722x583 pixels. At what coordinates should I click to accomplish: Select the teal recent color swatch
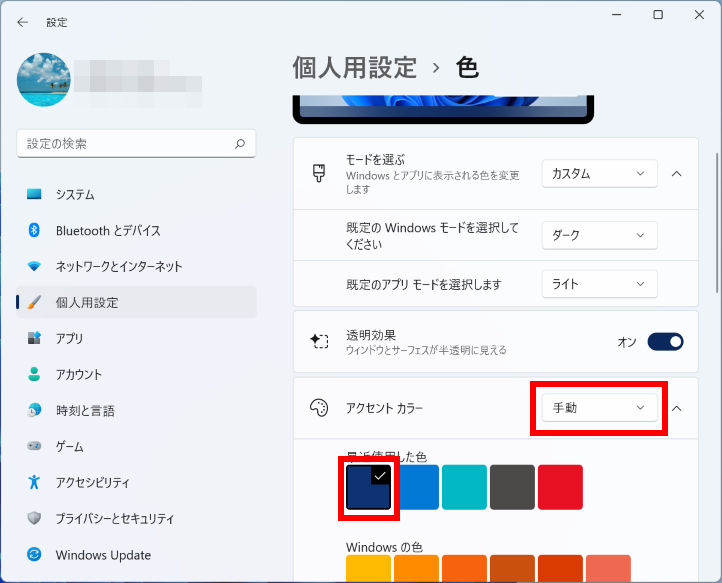[x=464, y=487]
